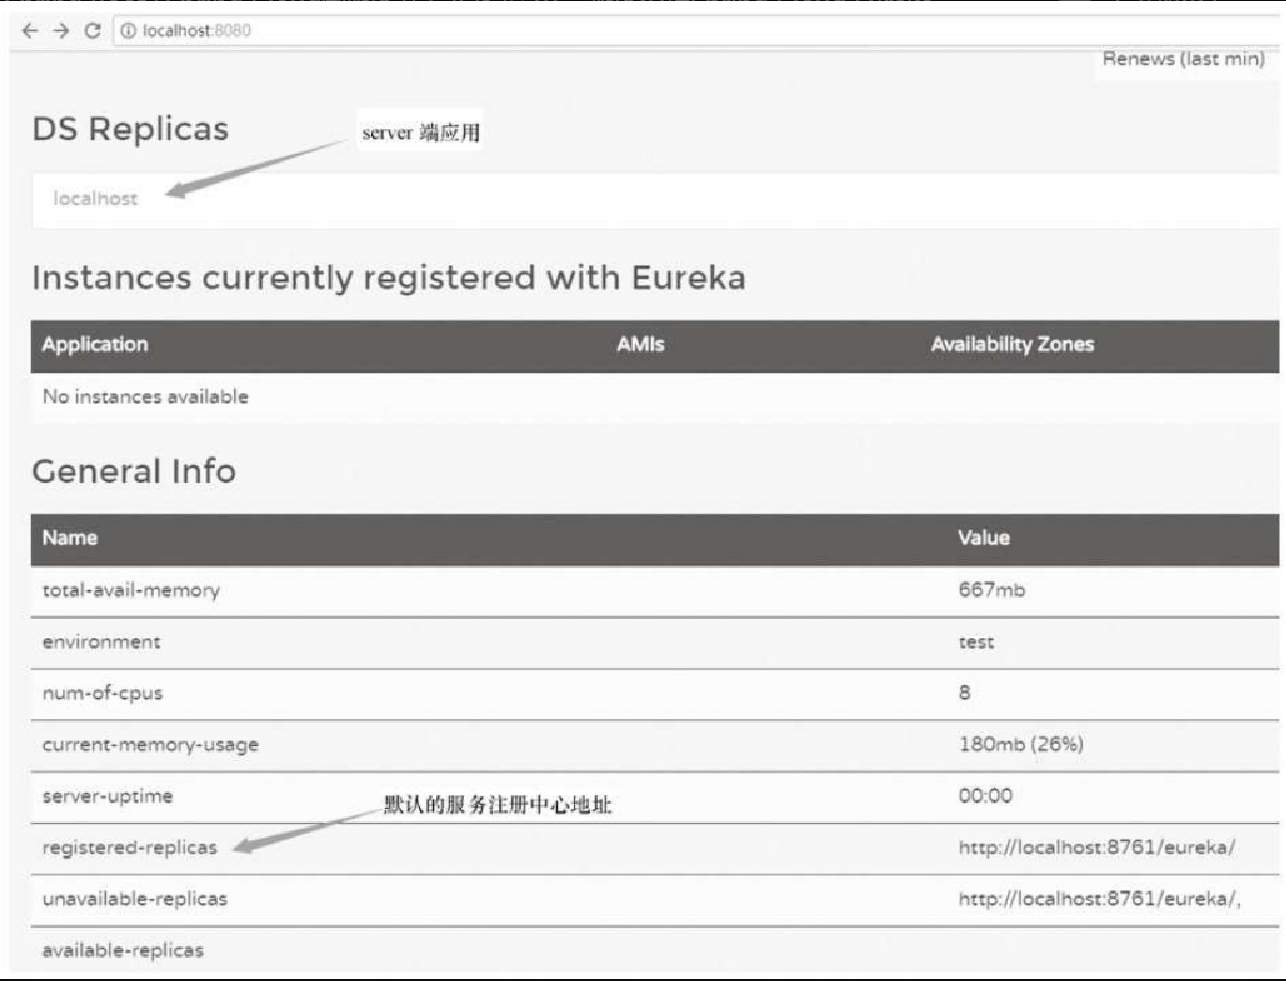Select the environment value test
The width and height of the screenshot is (1286, 981).
point(976,642)
